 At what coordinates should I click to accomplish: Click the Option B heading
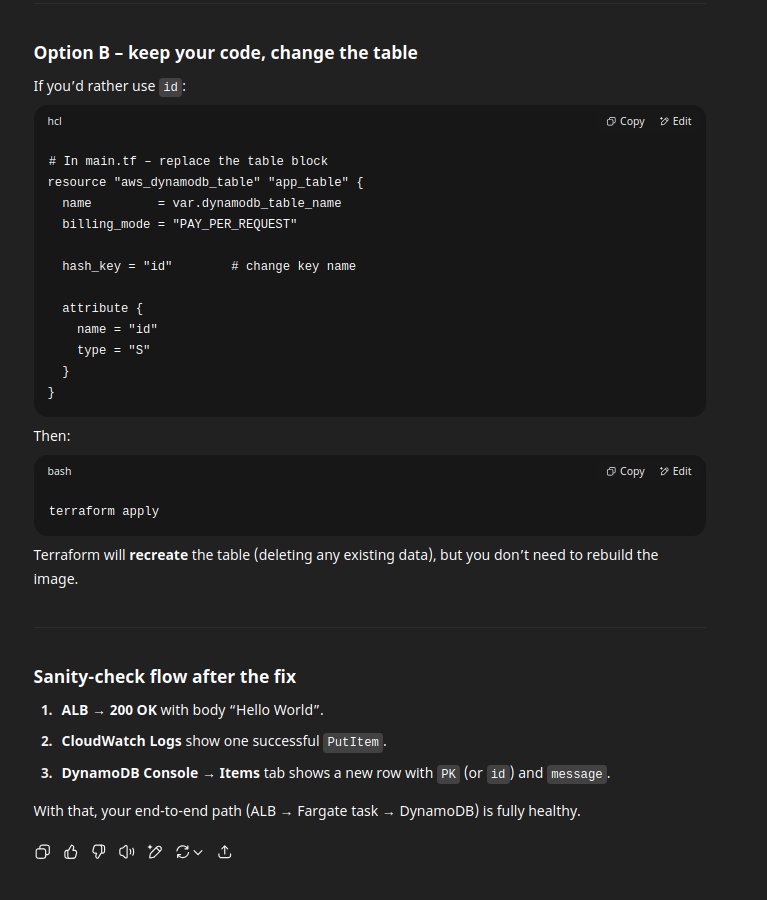(x=226, y=53)
